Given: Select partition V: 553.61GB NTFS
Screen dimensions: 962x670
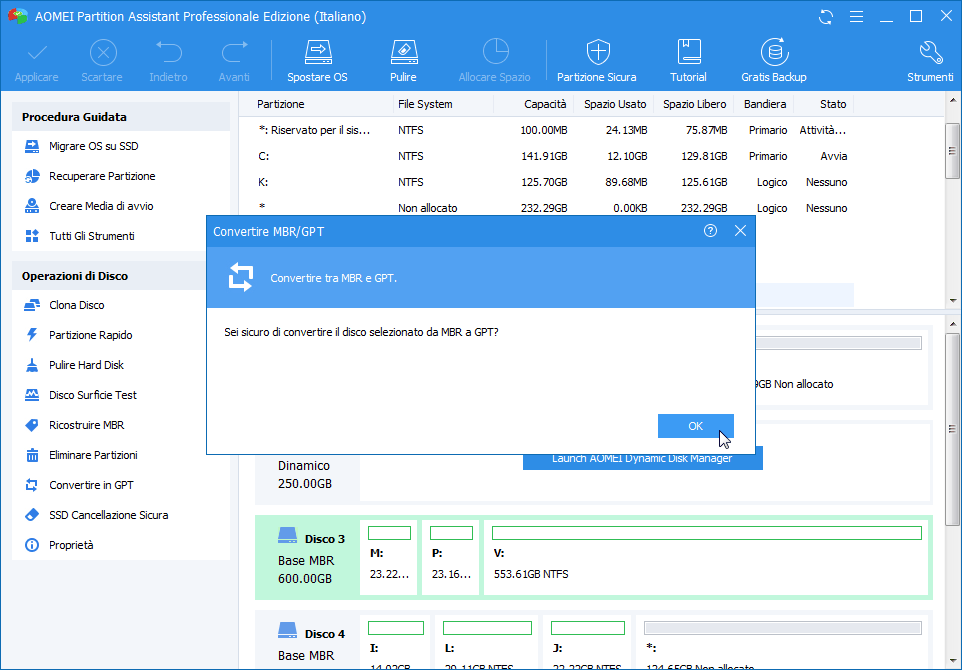Looking at the screenshot, I should 706,558.
